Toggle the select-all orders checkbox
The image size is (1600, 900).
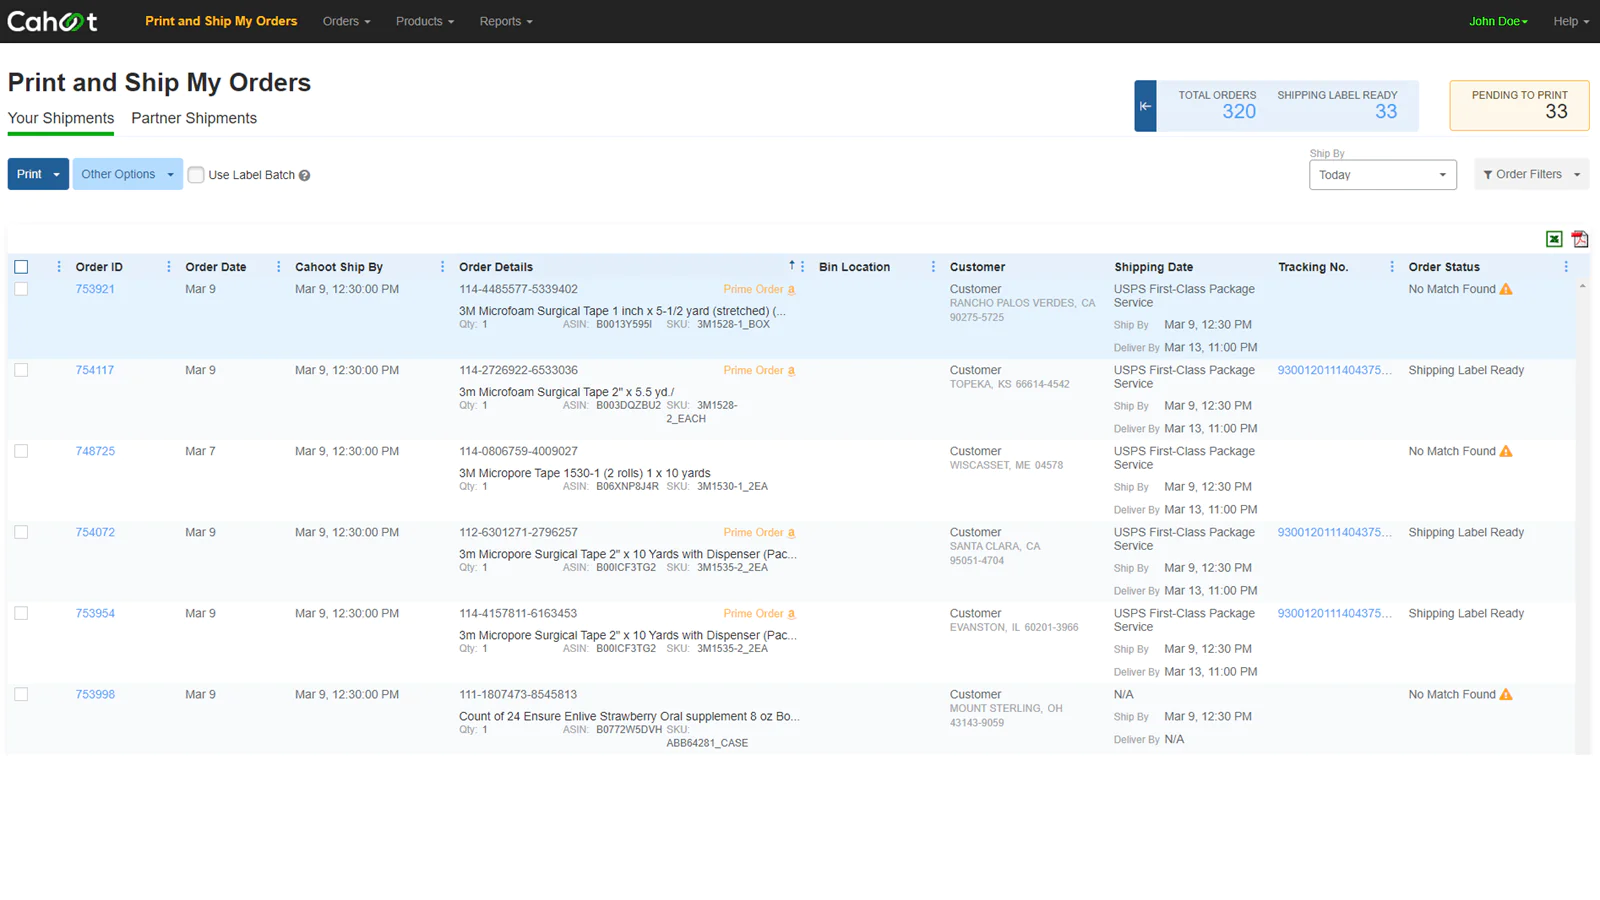click(21, 267)
